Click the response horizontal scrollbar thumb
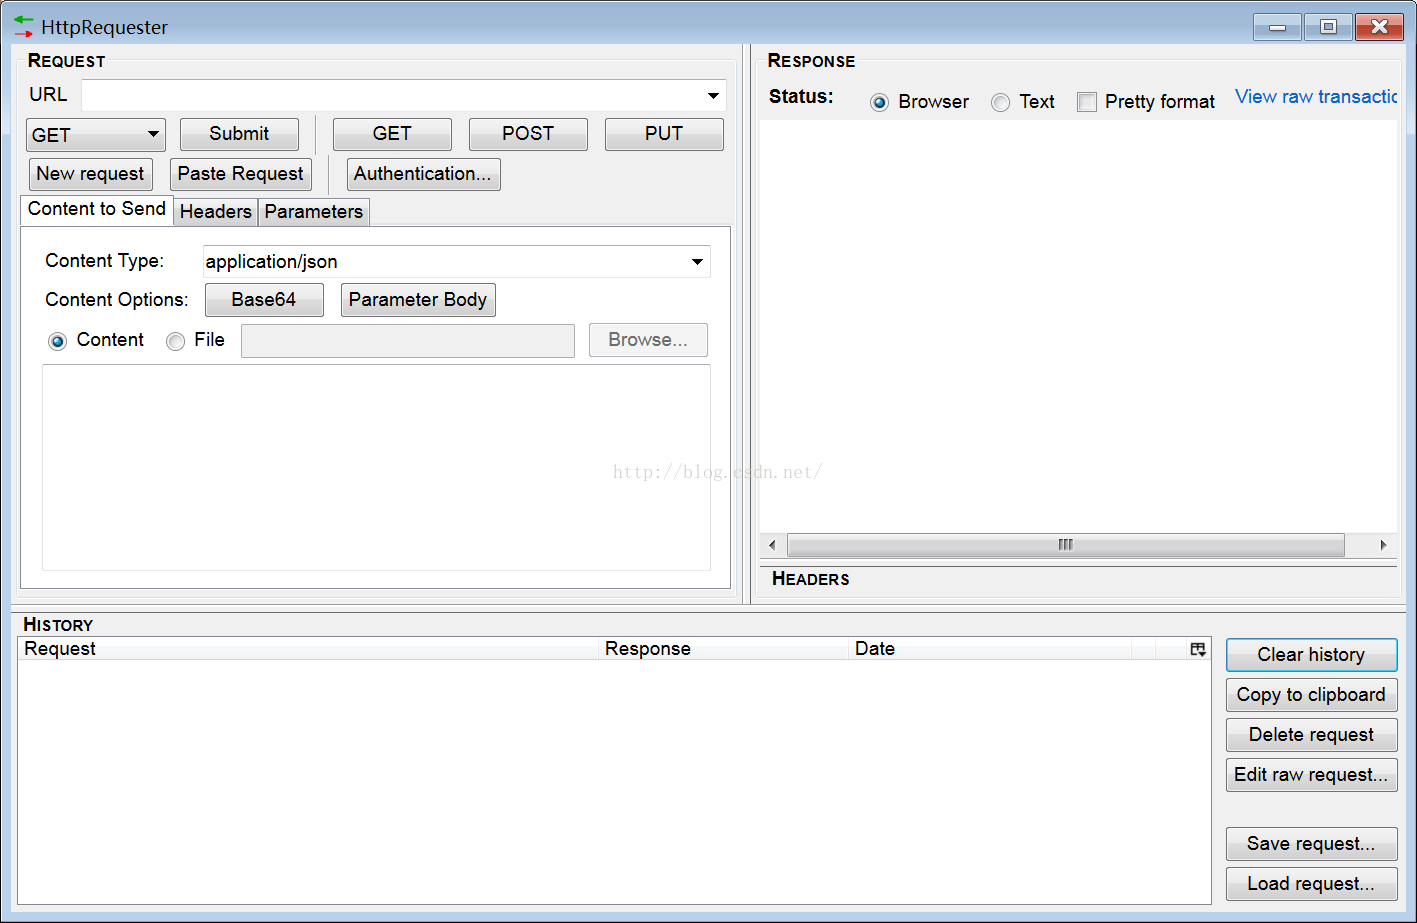The height and width of the screenshot is (923, 1417). click(1066, 545)
